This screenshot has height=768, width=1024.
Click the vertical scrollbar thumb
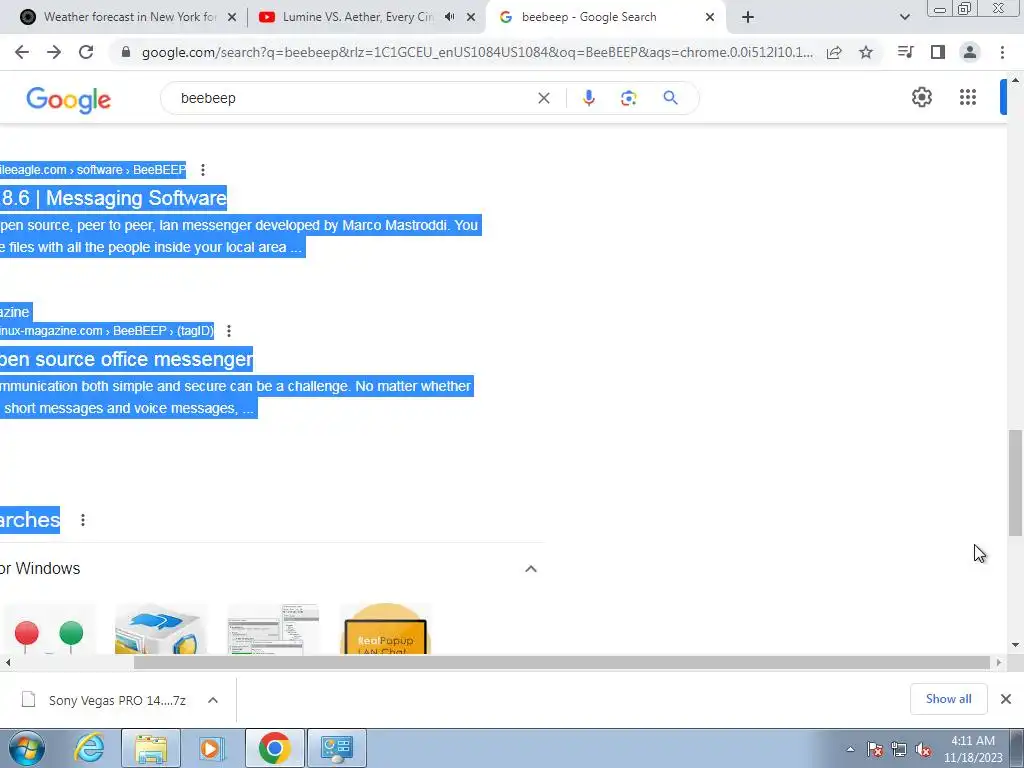[1015, 482]
